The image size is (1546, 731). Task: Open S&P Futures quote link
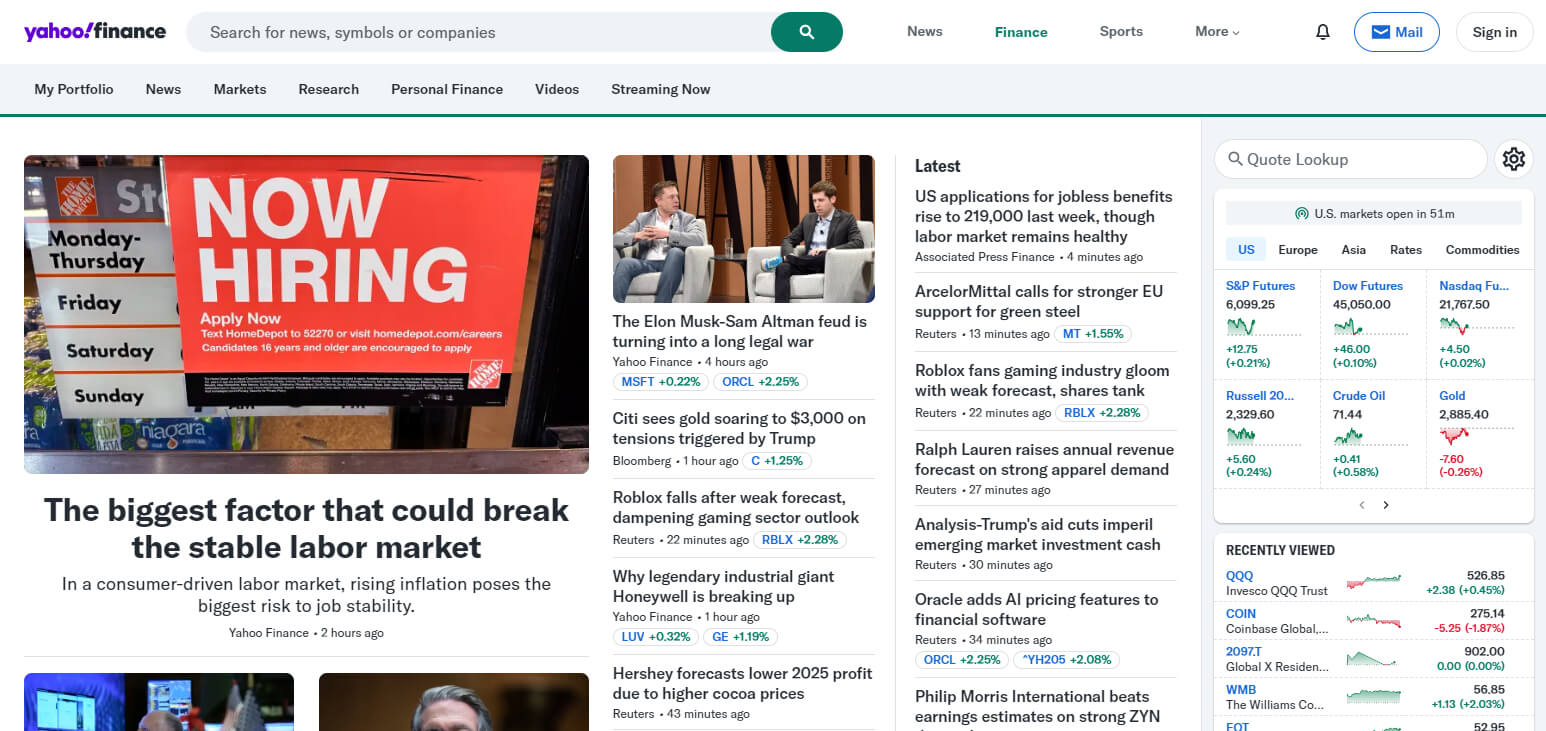(x=1260, y=286)
